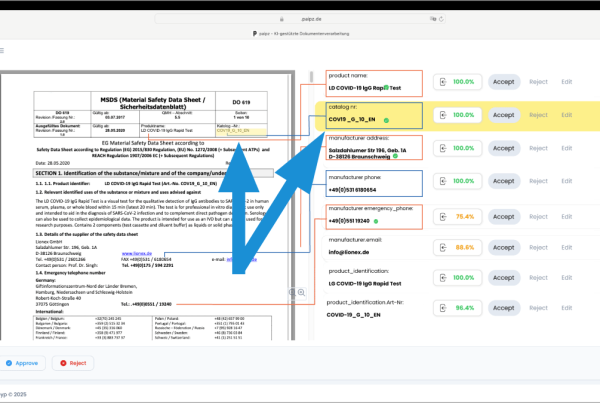Reject the manufacturer phone value
The height and width of the screenshot is (403, 600).
click(538, 181)
